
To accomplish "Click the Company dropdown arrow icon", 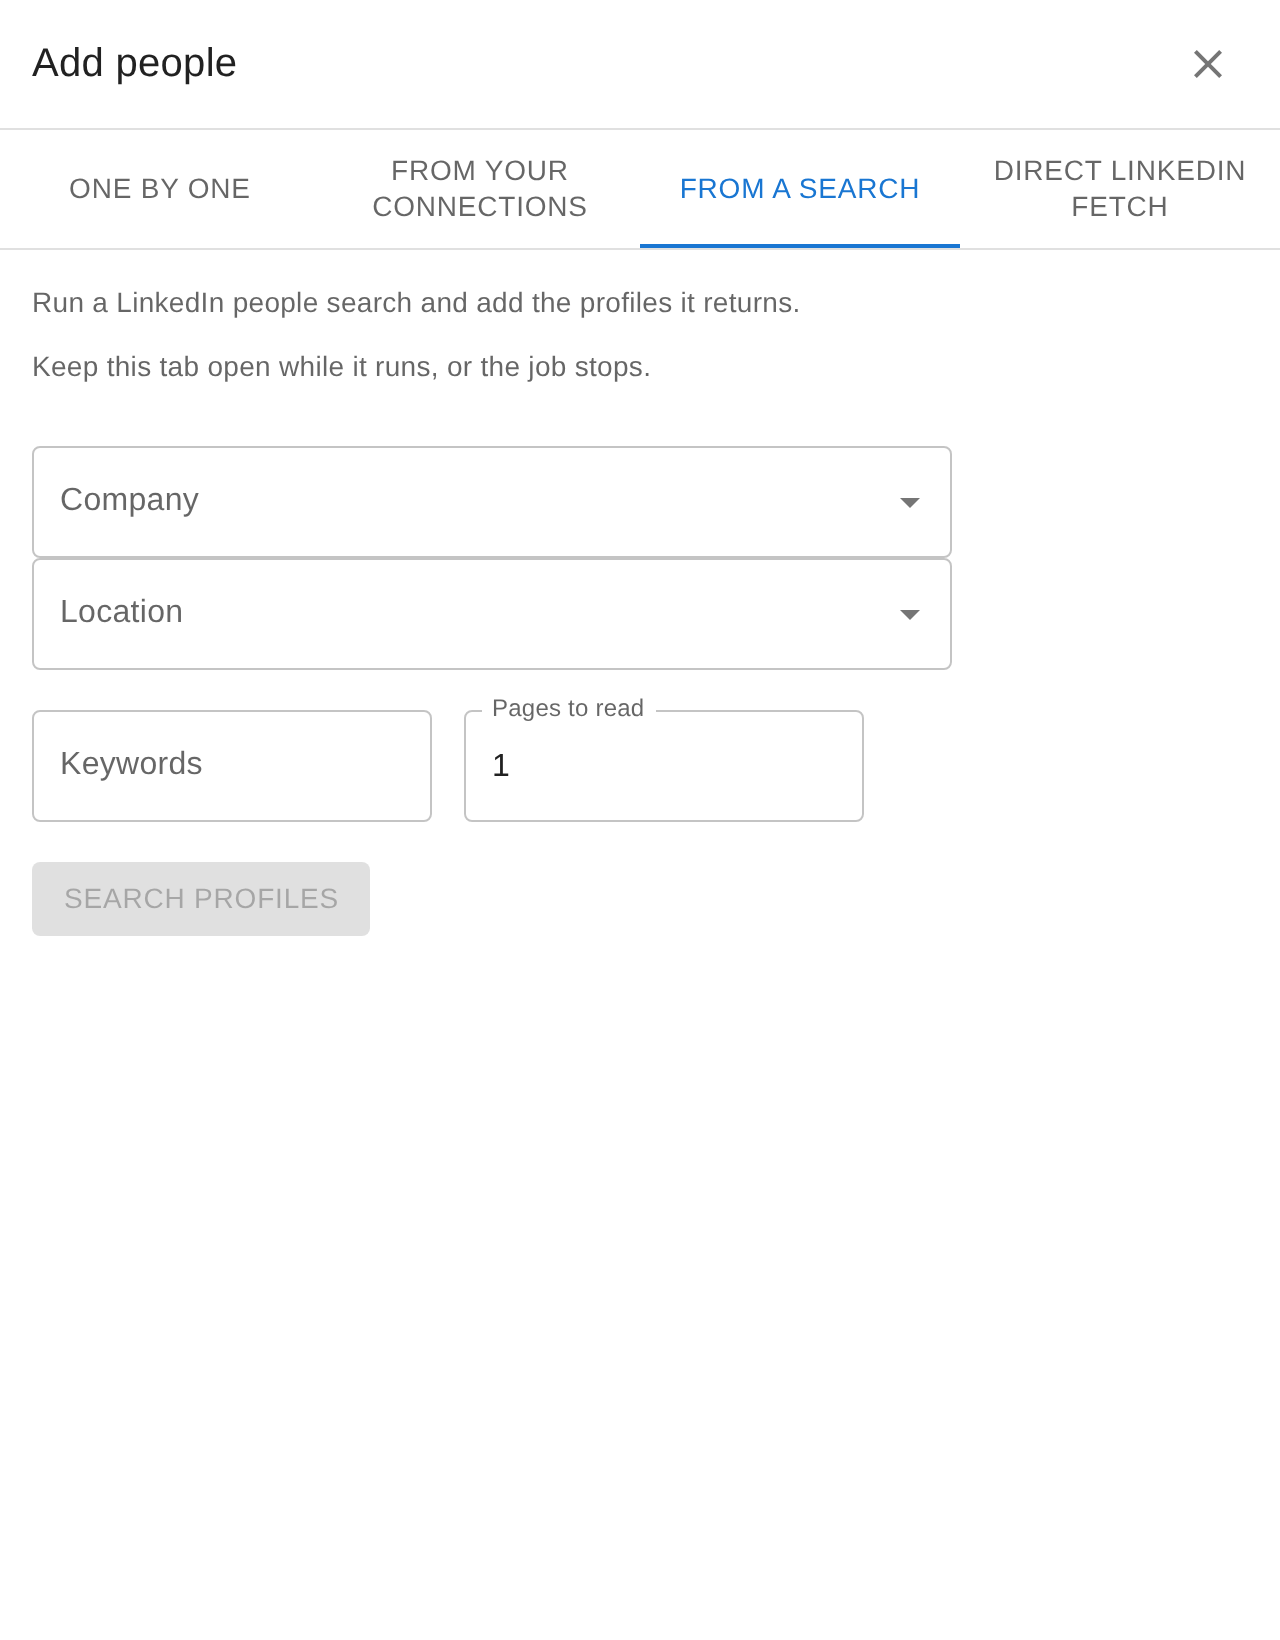I will [910, 502].
